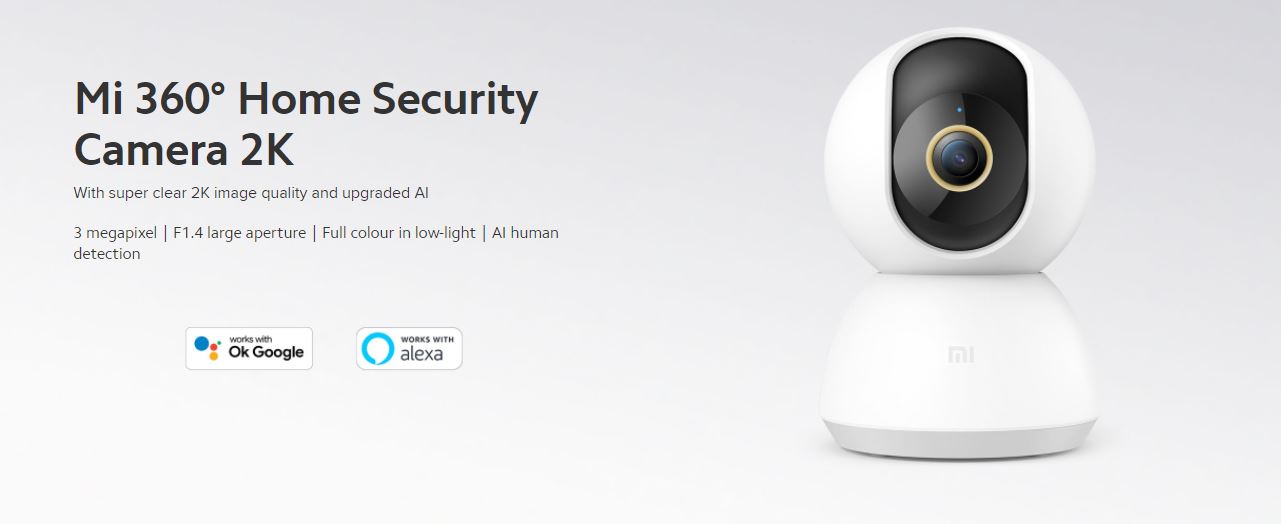This screenshot has height=524, width=1281.
Task: Click the Full colour in low-light spec
Action: point(399,233)
